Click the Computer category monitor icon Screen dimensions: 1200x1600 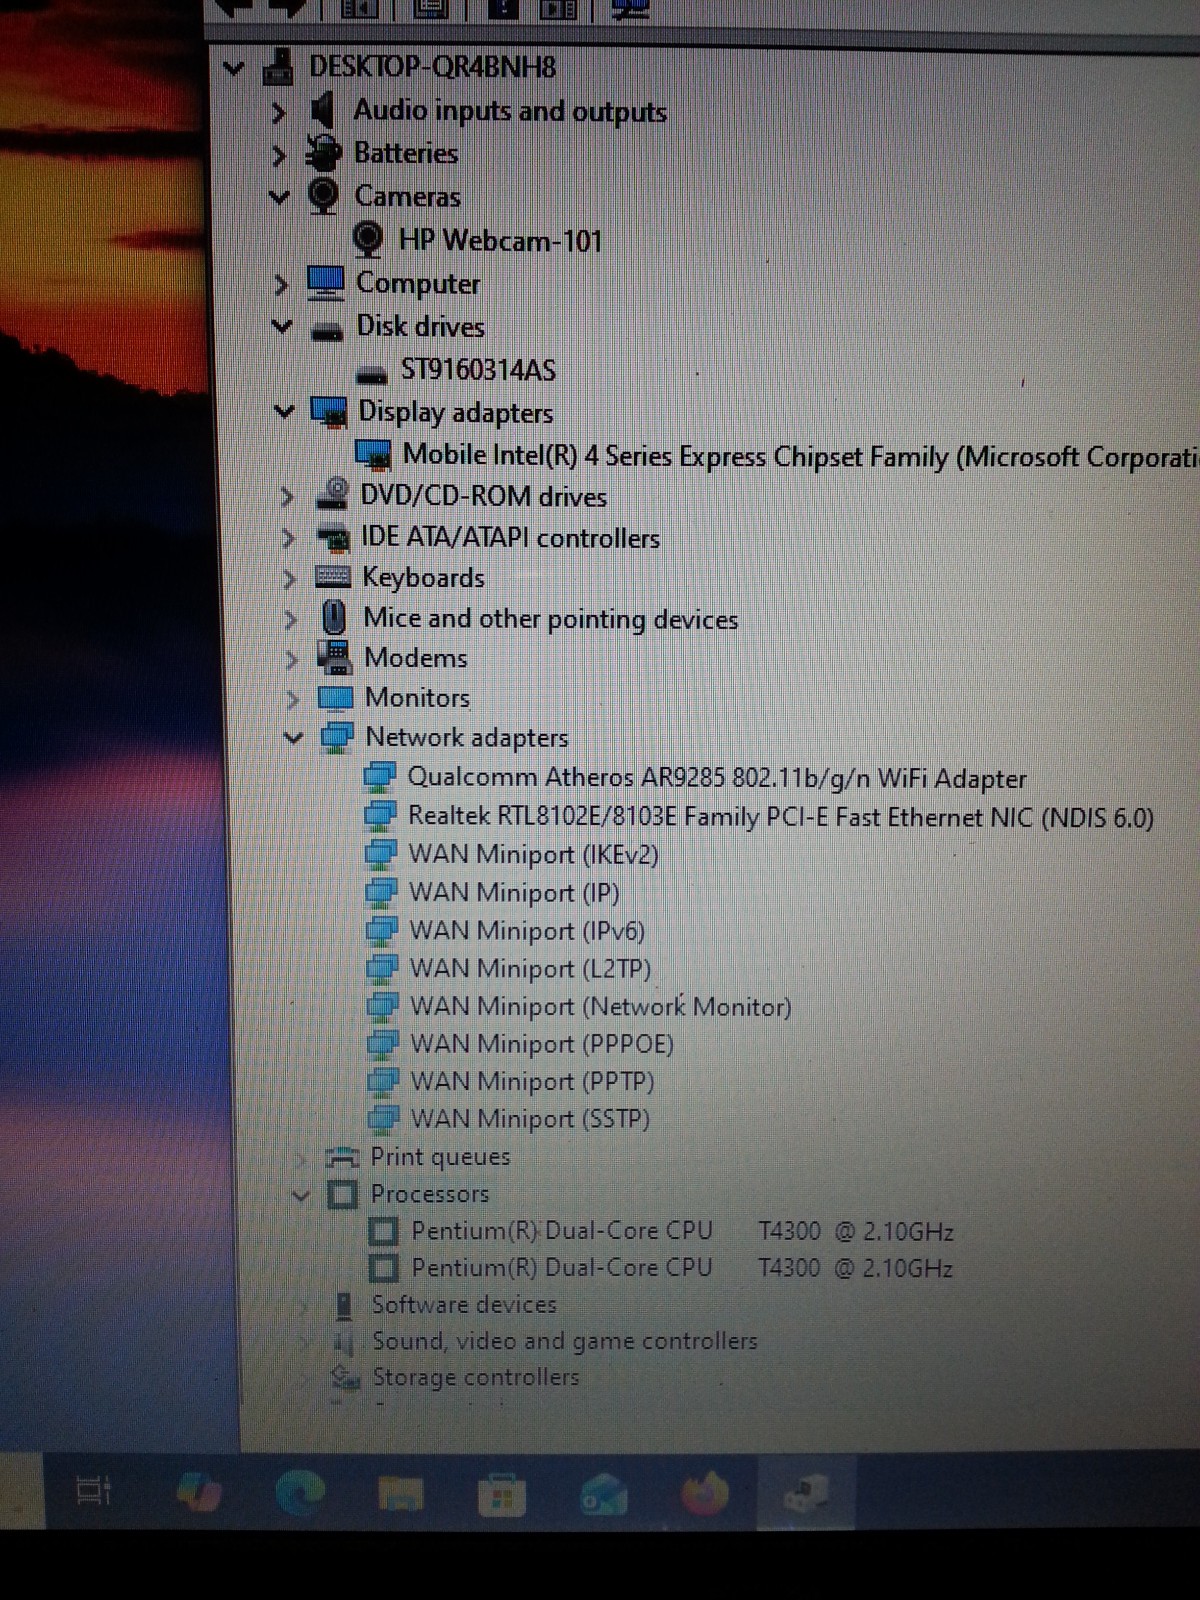click(x=326, y=282)
